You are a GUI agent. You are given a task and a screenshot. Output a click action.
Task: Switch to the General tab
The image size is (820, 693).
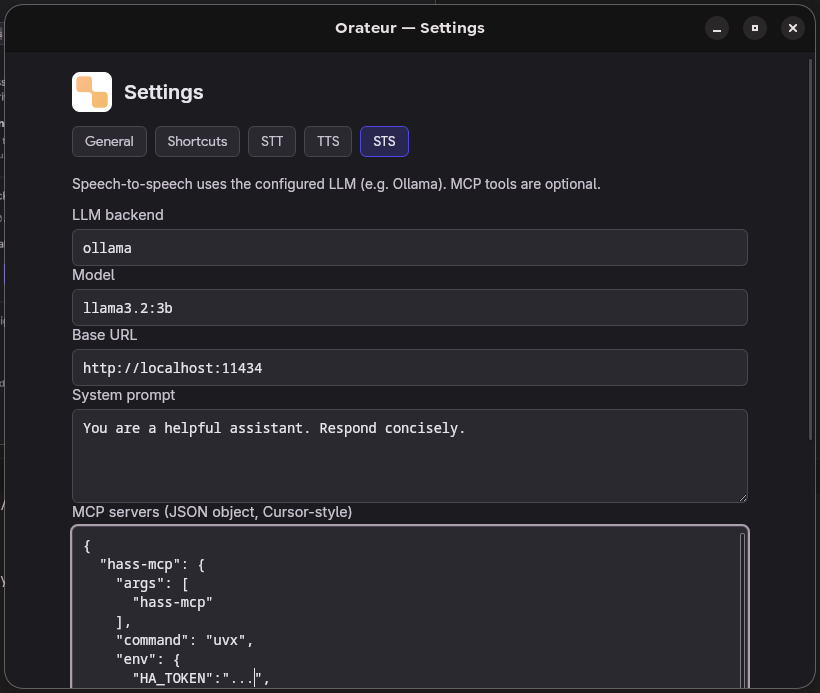(x=109, y=141)
